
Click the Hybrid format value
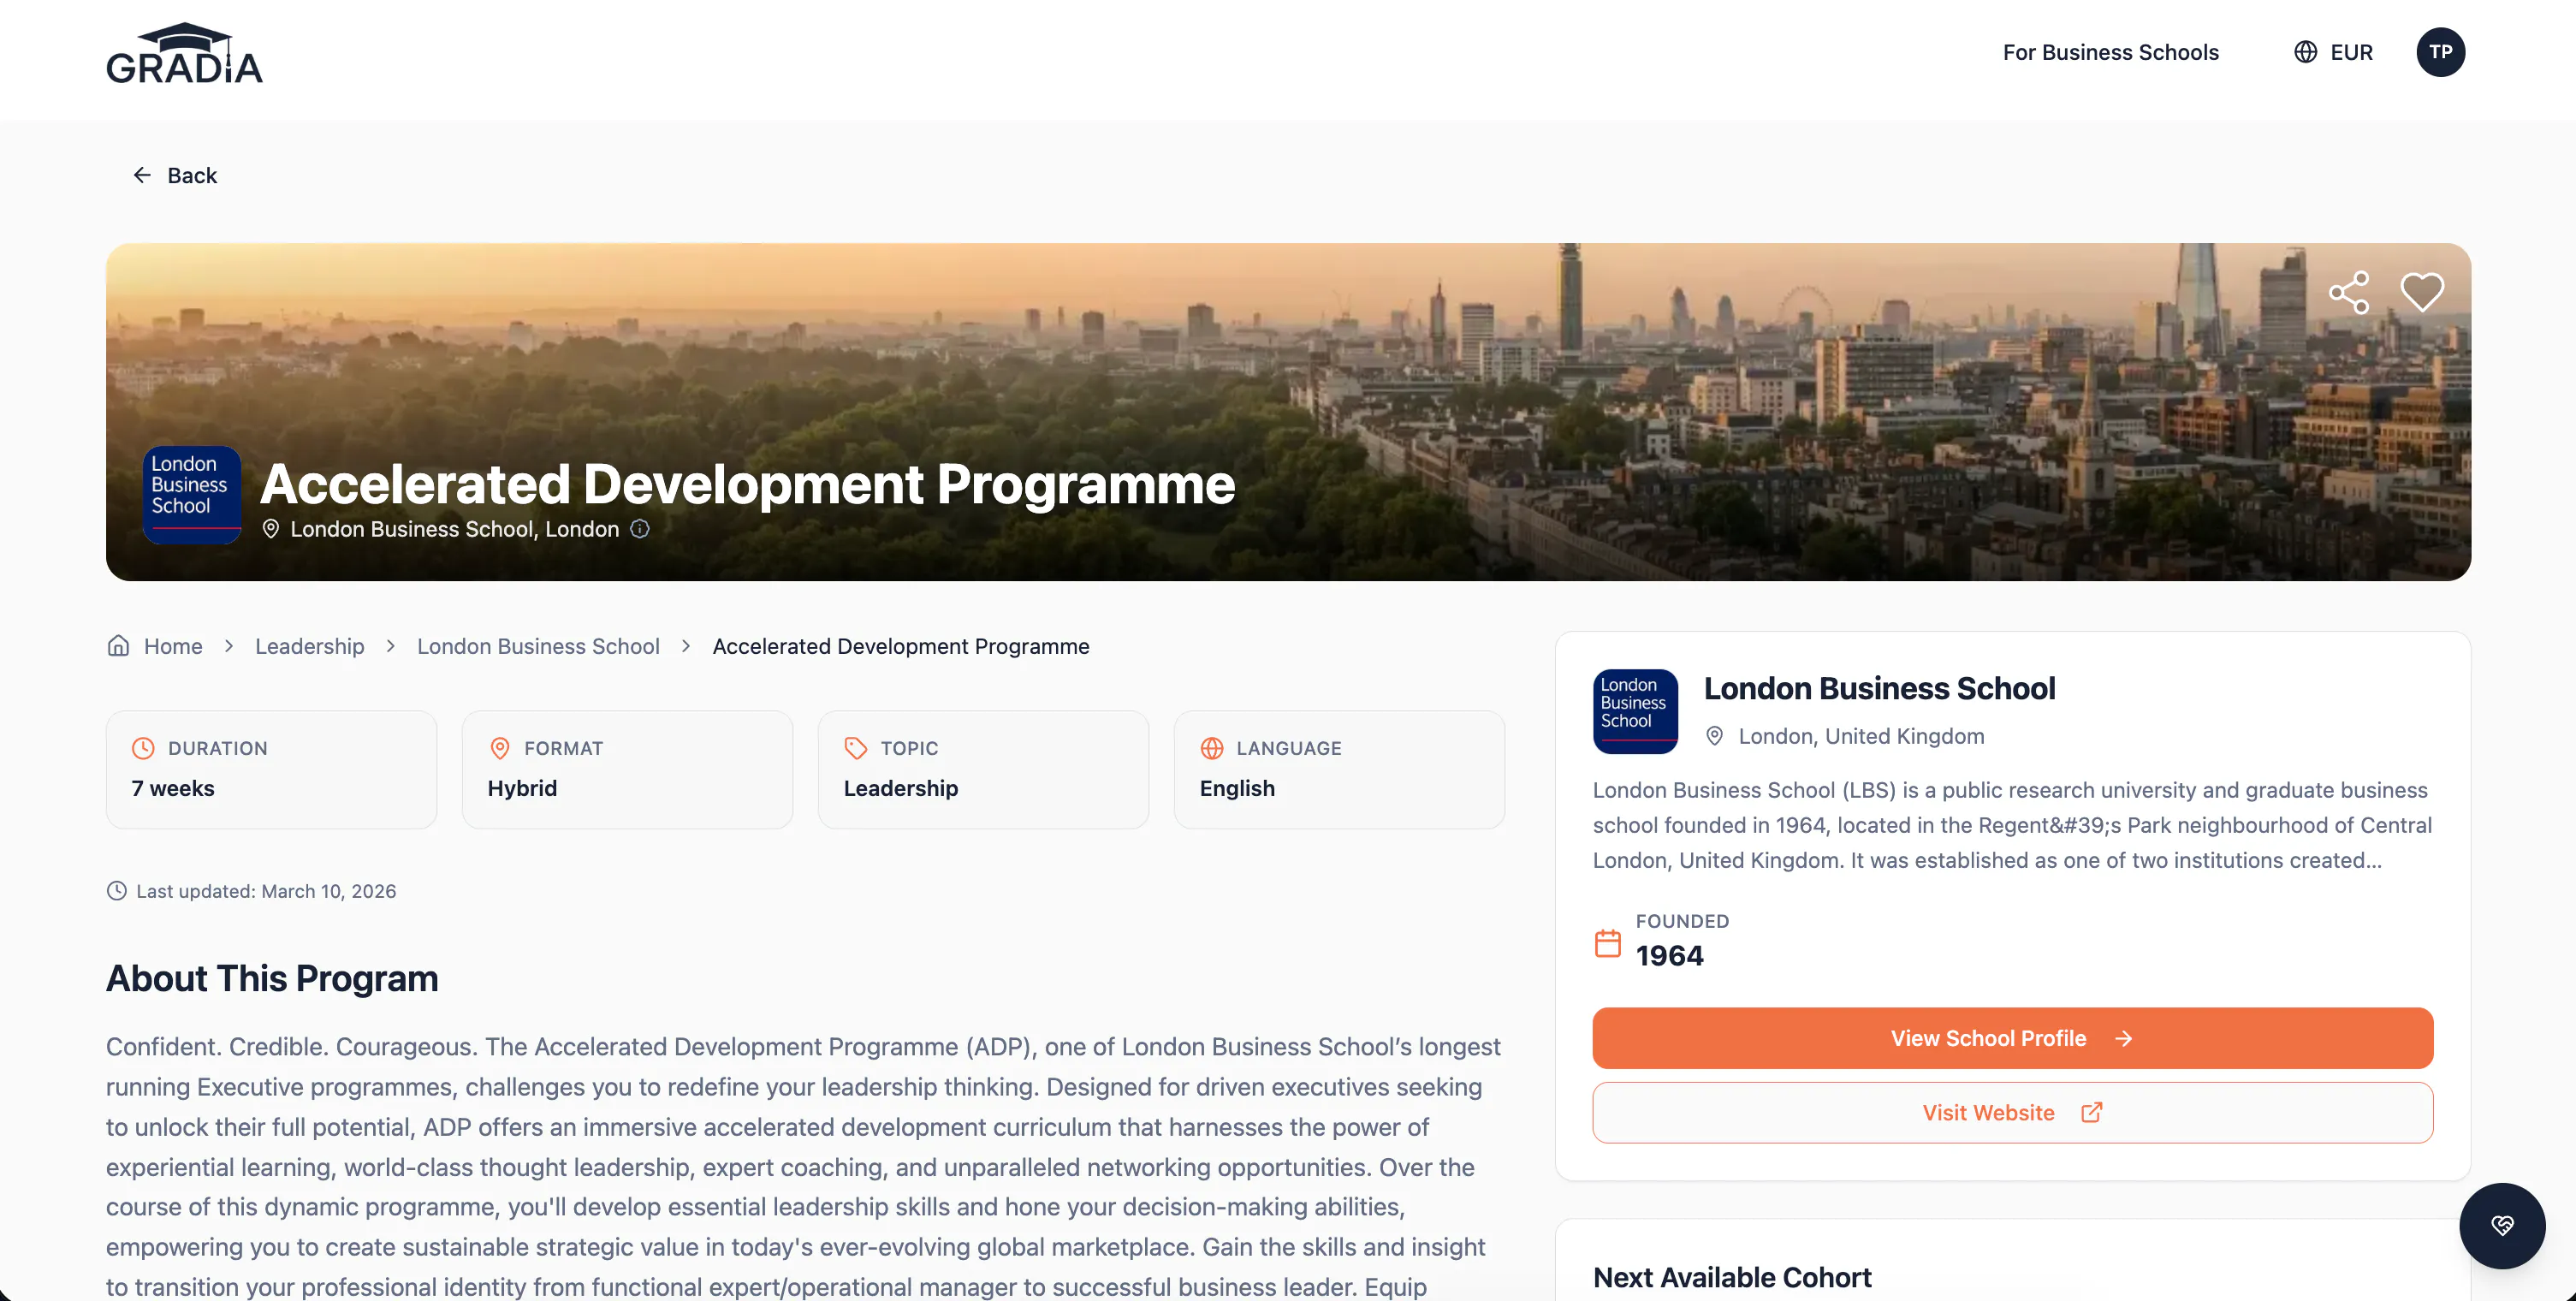pos(522,788)
